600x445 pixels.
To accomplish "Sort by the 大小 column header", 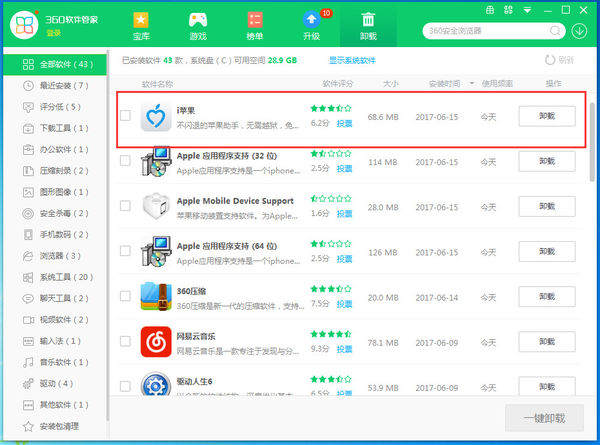I will (x=391, y=84).
